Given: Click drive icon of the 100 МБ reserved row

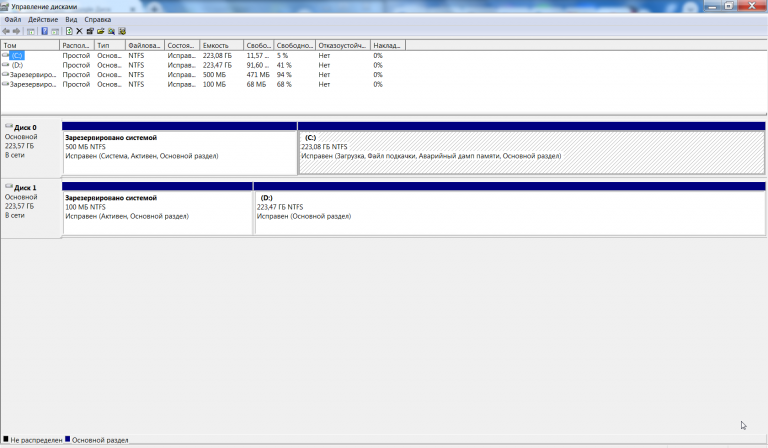Looking at the screenshot, I should pos(5,84).
